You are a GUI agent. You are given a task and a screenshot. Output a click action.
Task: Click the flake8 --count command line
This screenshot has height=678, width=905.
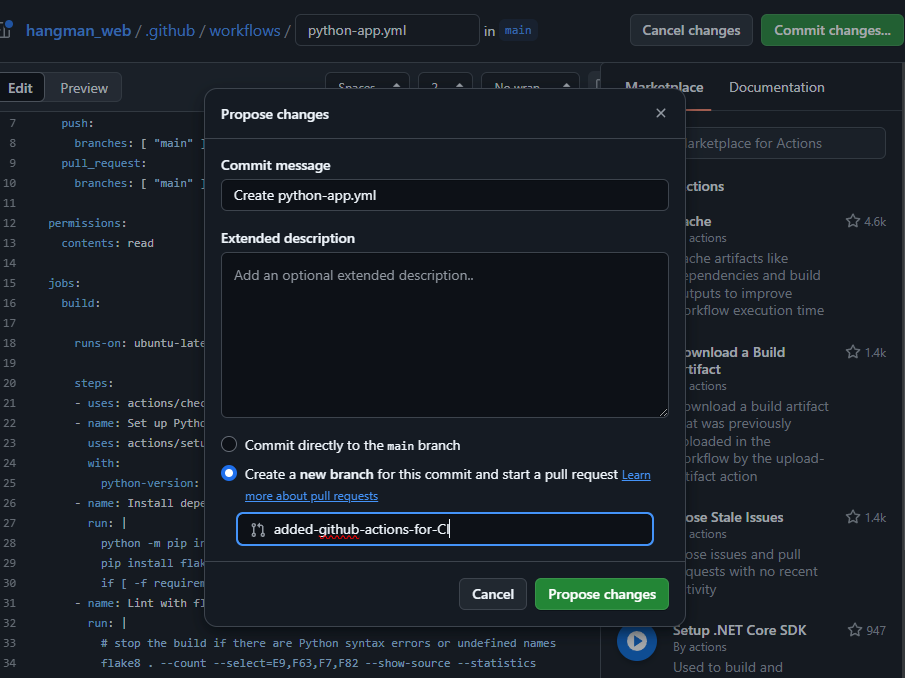point(319,663)
